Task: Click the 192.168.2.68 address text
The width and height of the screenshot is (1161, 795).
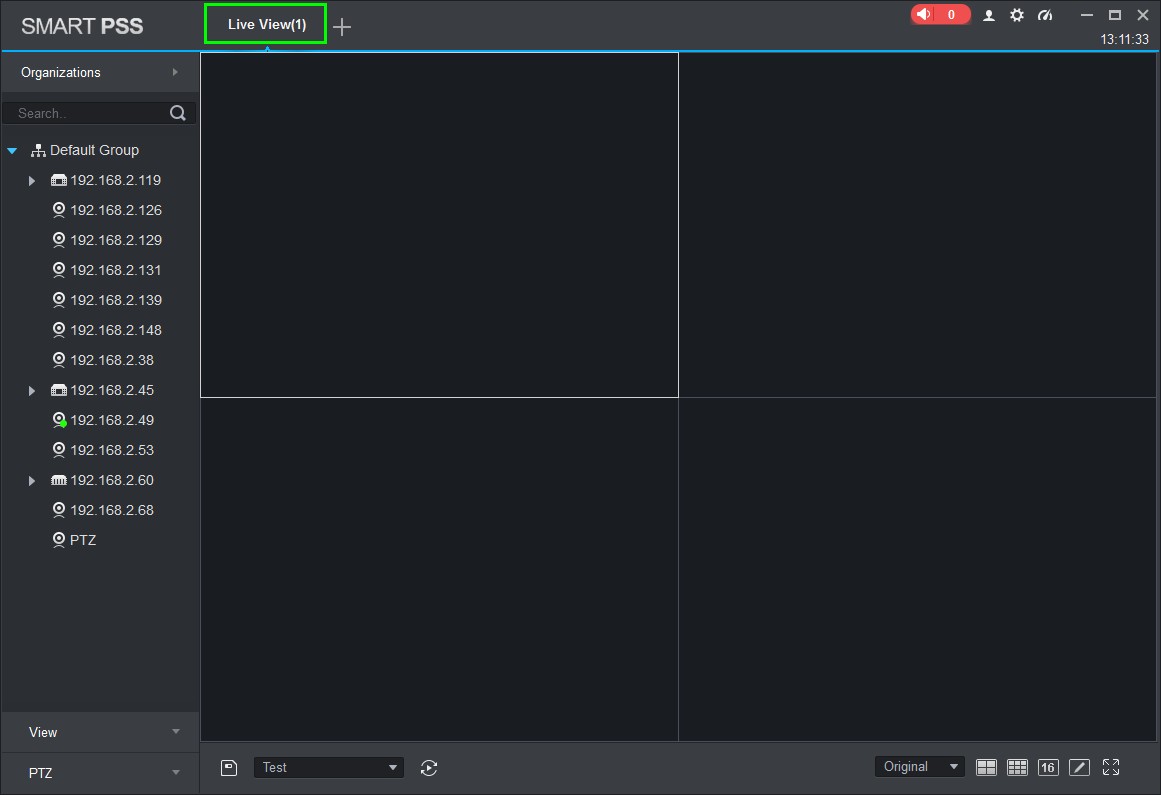Action: click(x=112, y=510)
